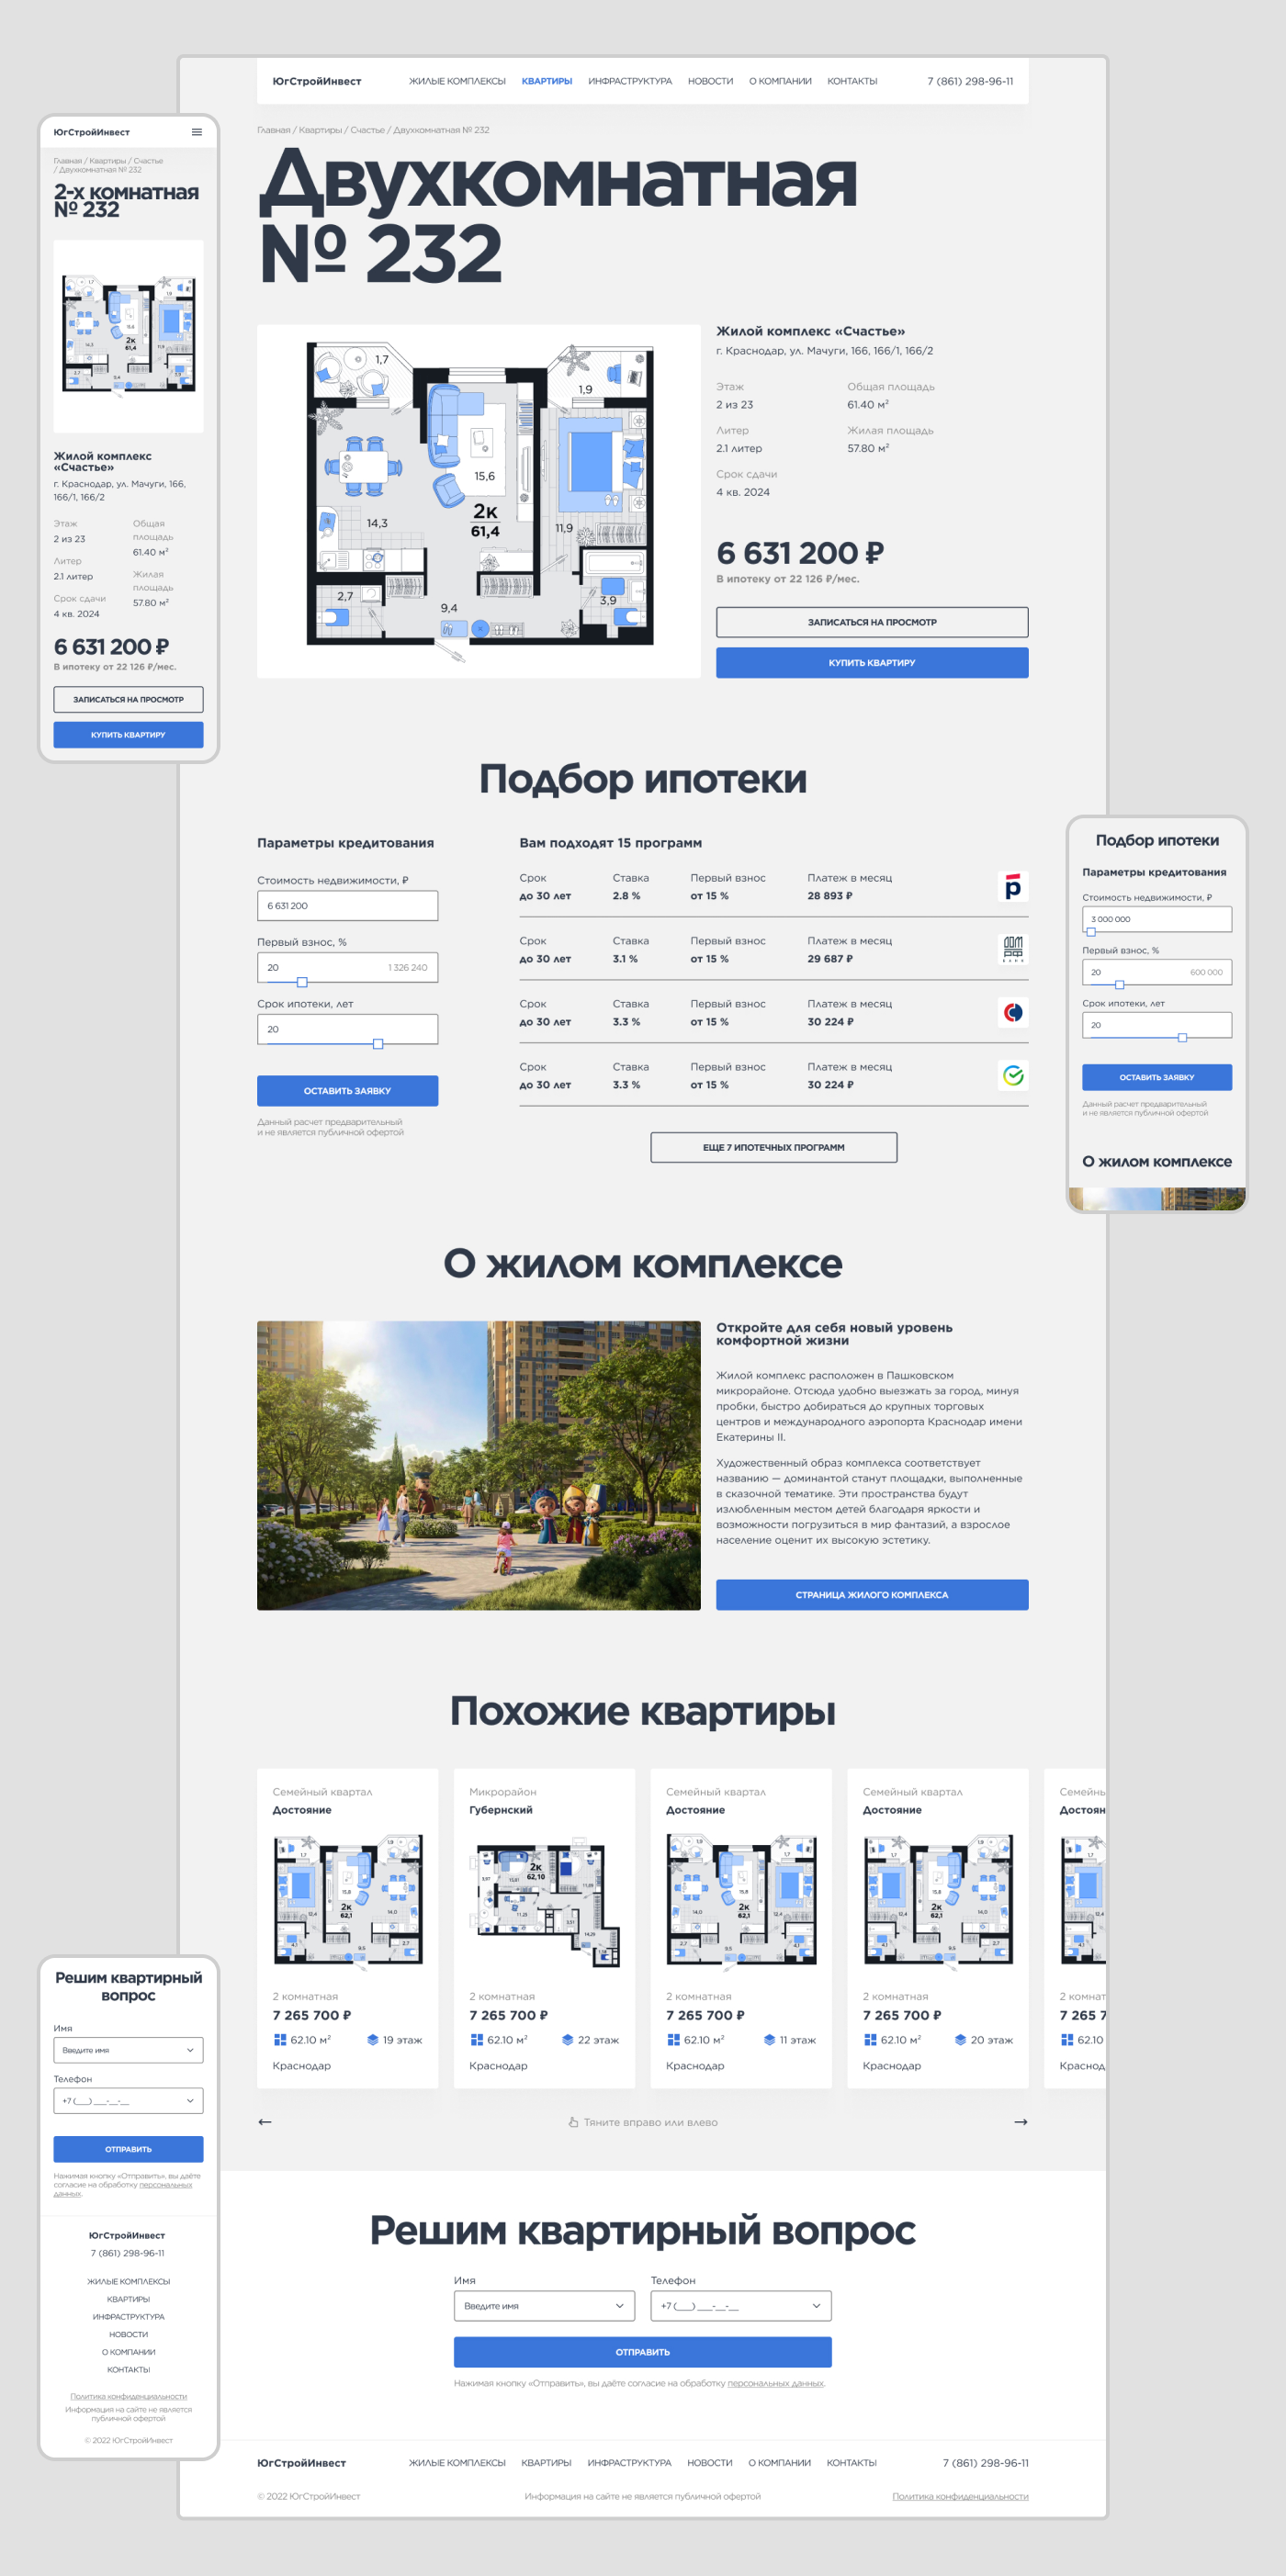Click the green checkmark Sberbank logo
Screen dimensions: 1286x2576
(x=1012, y=1075)
